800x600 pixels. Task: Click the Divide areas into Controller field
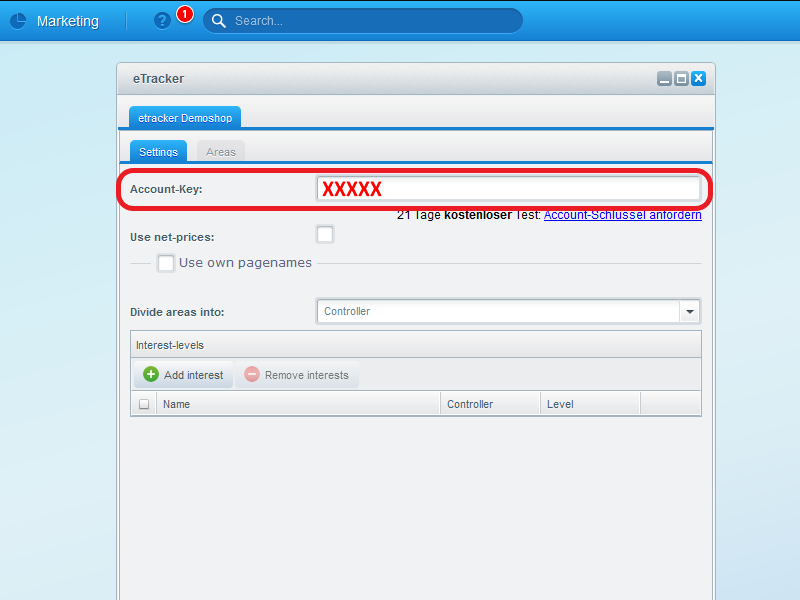pyautogui.click(x=498, y=311)
